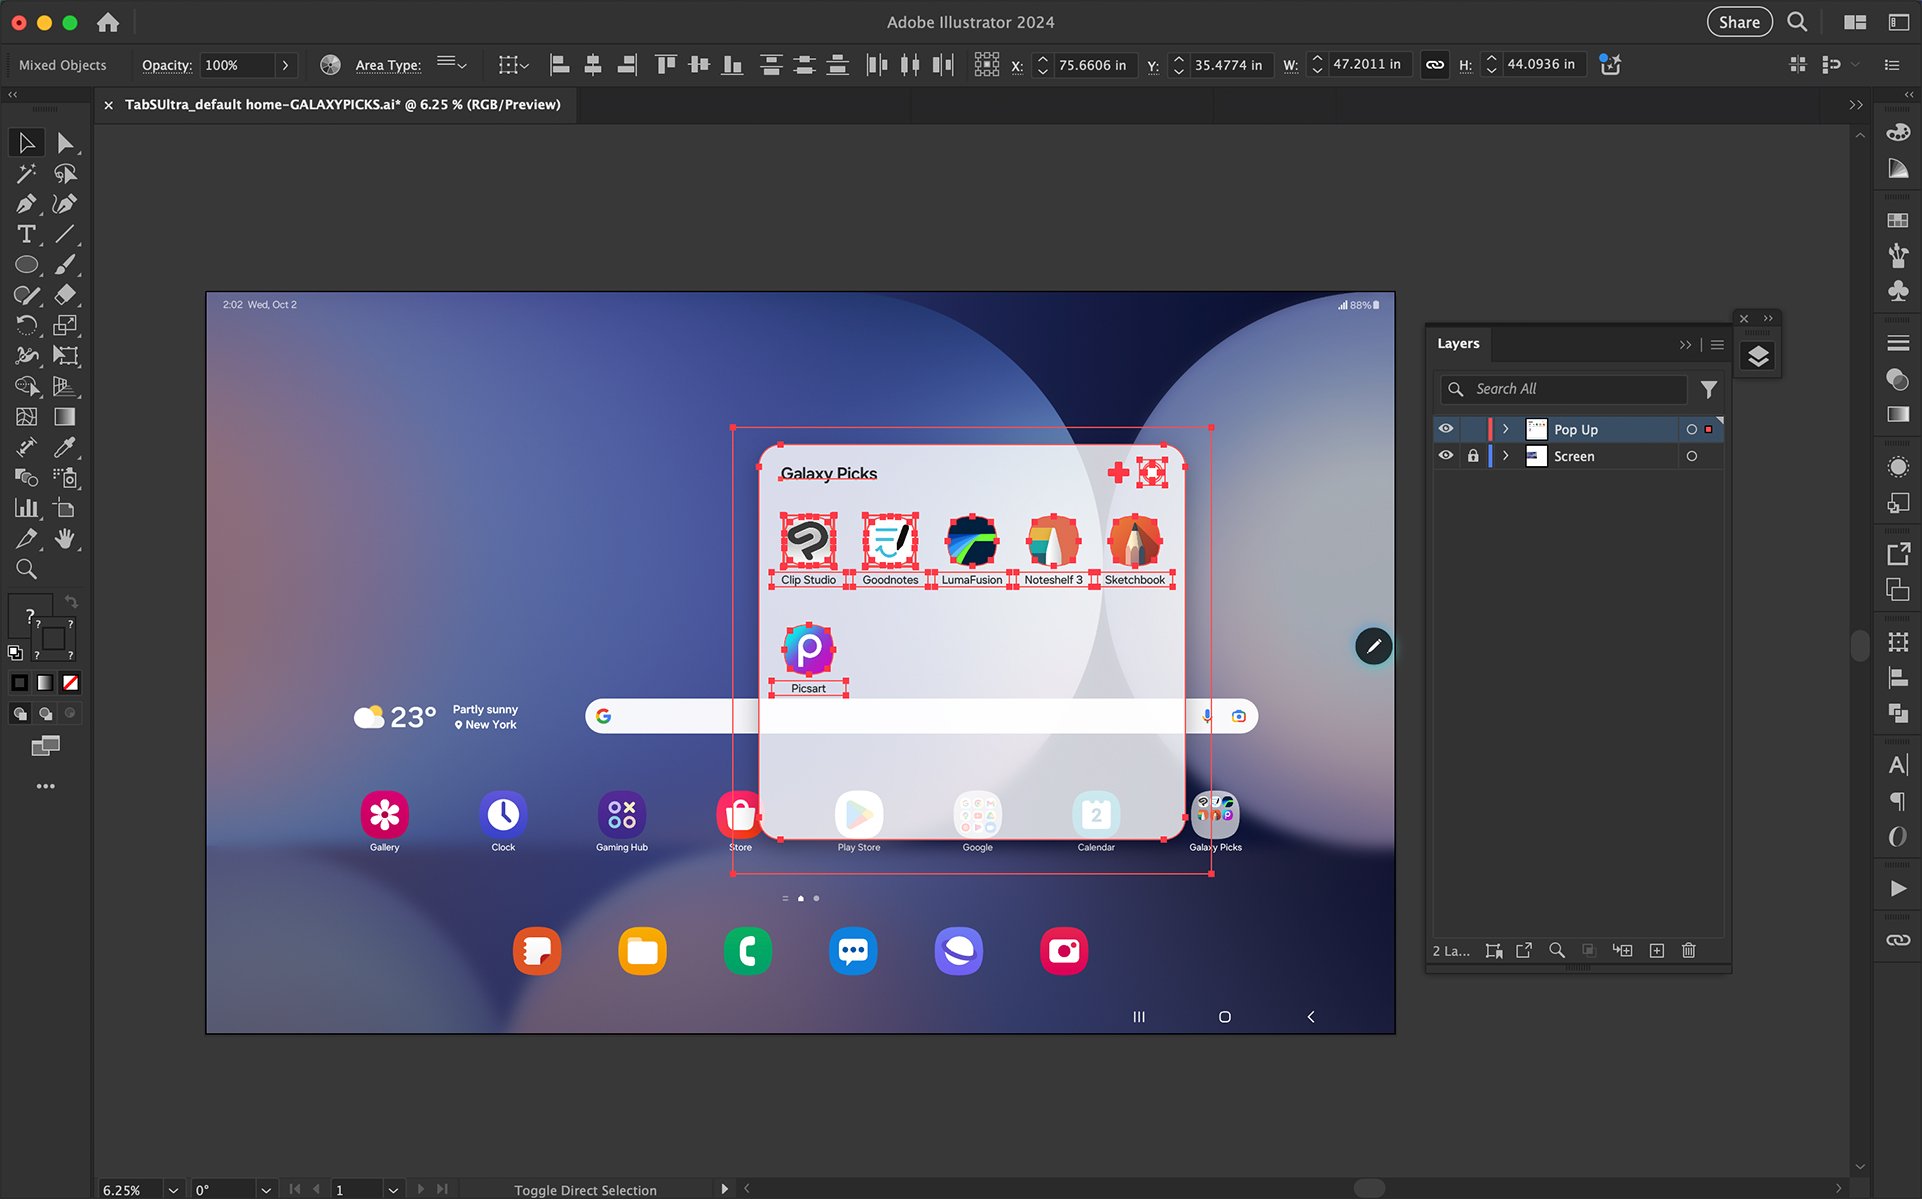1922x1200 pixels.
Task: Click the Fill color swatch
Action: [x=30, y=616]
